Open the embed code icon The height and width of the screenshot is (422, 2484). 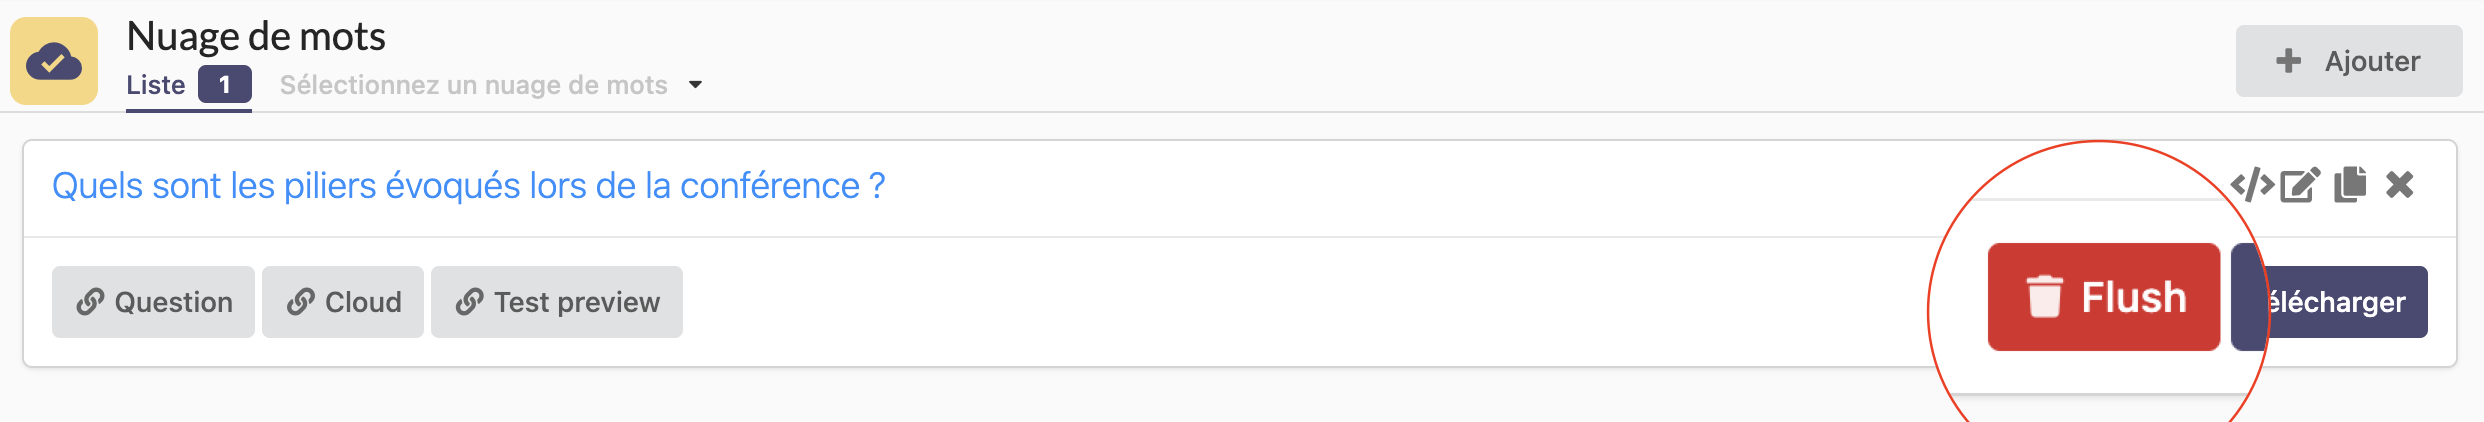[x=2252, y=185]
